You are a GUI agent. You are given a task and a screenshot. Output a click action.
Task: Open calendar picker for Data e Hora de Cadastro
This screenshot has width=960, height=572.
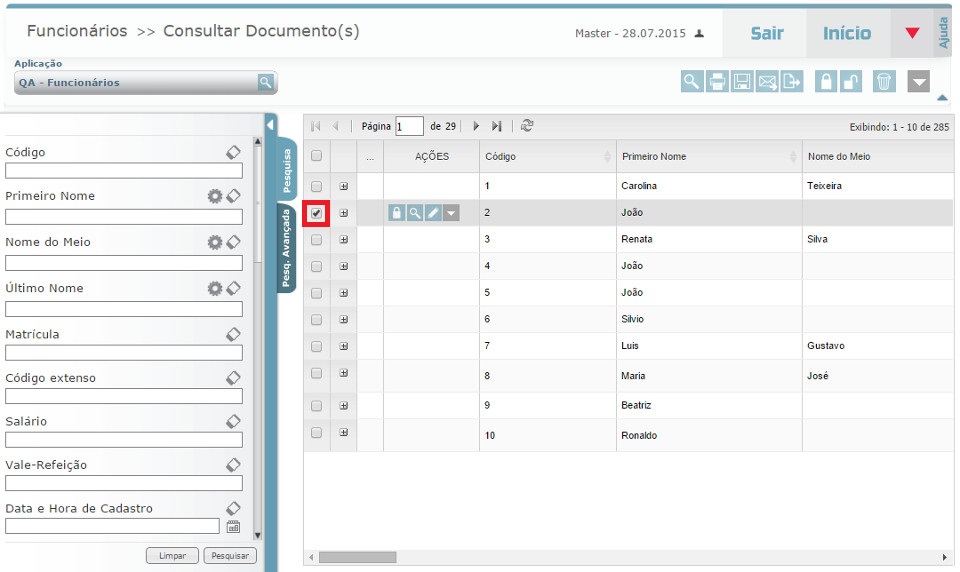coord(233,527)
